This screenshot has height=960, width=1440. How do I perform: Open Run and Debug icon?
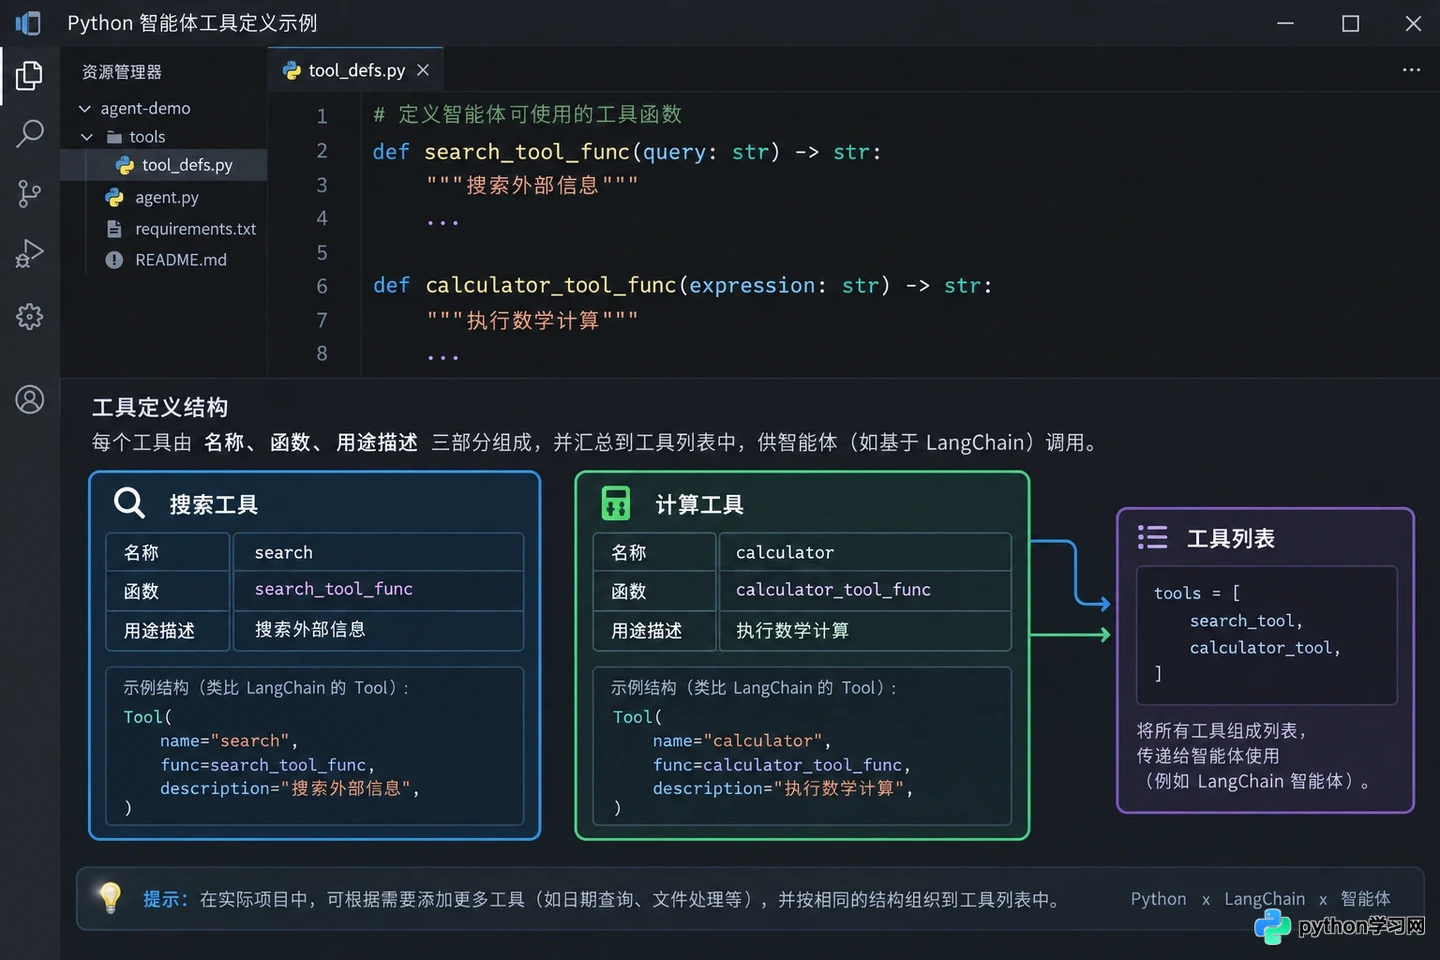click(x=29, y=254)
